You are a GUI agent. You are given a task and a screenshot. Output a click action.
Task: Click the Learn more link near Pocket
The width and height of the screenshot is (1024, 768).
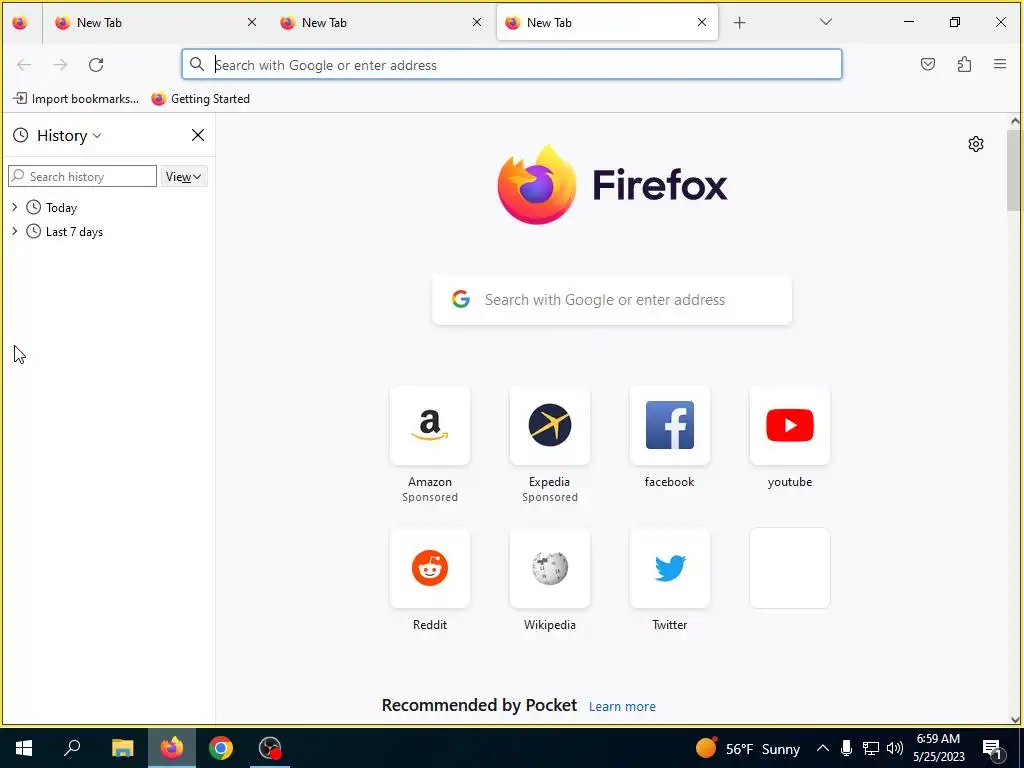click(622, 707)
